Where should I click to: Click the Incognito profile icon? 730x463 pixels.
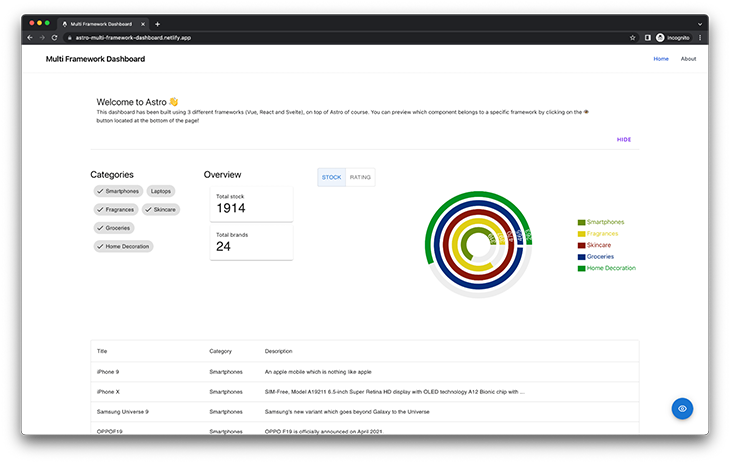661,37
